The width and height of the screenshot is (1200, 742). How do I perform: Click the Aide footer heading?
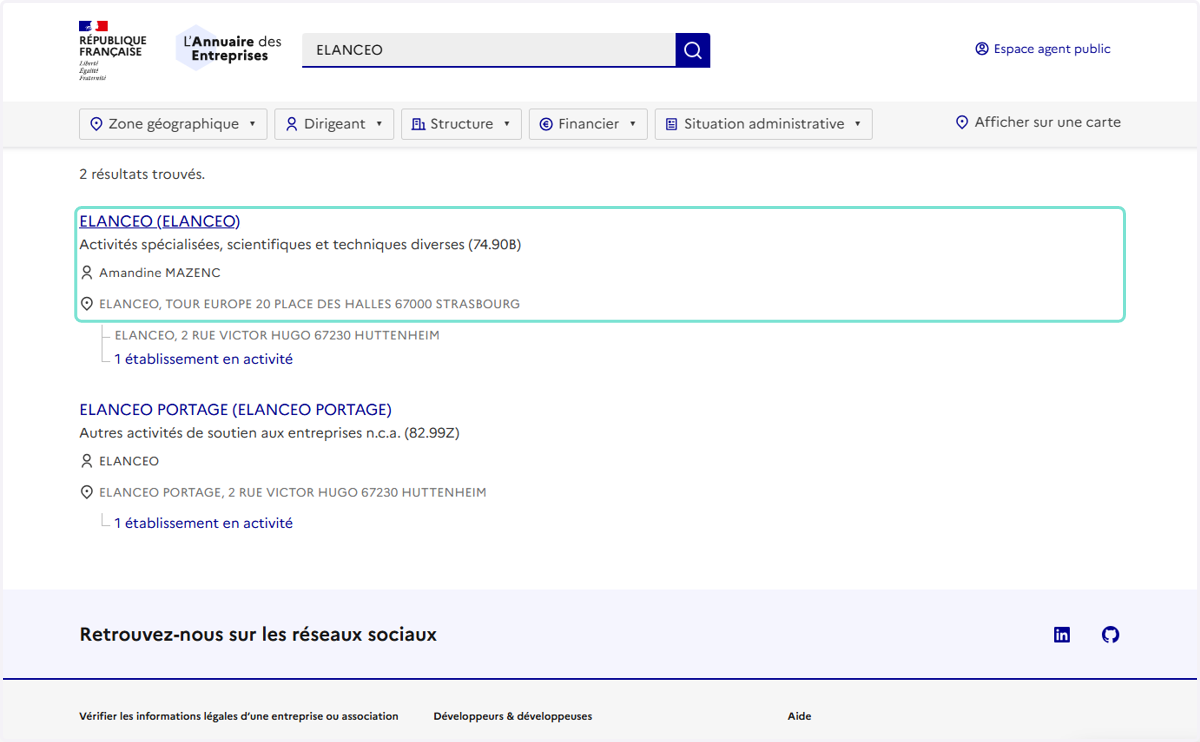click(800, 716)
